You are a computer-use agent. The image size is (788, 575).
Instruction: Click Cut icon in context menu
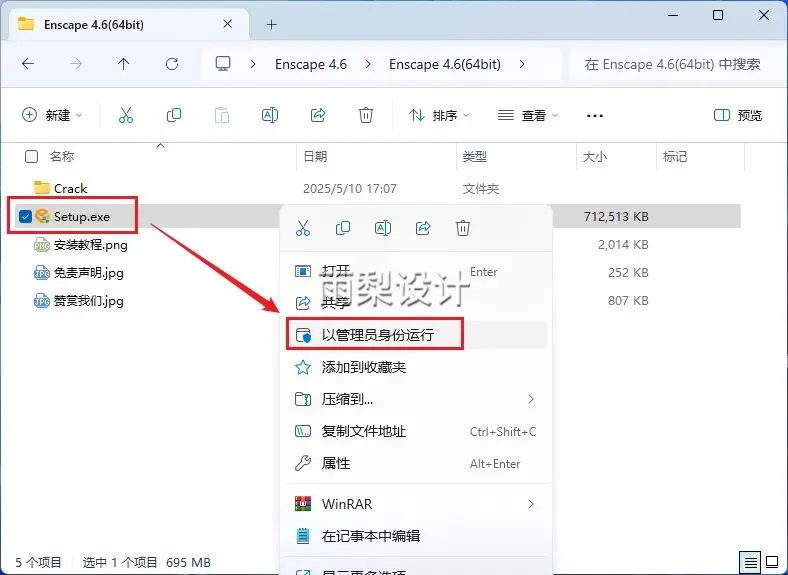click(x=303, y=228)
